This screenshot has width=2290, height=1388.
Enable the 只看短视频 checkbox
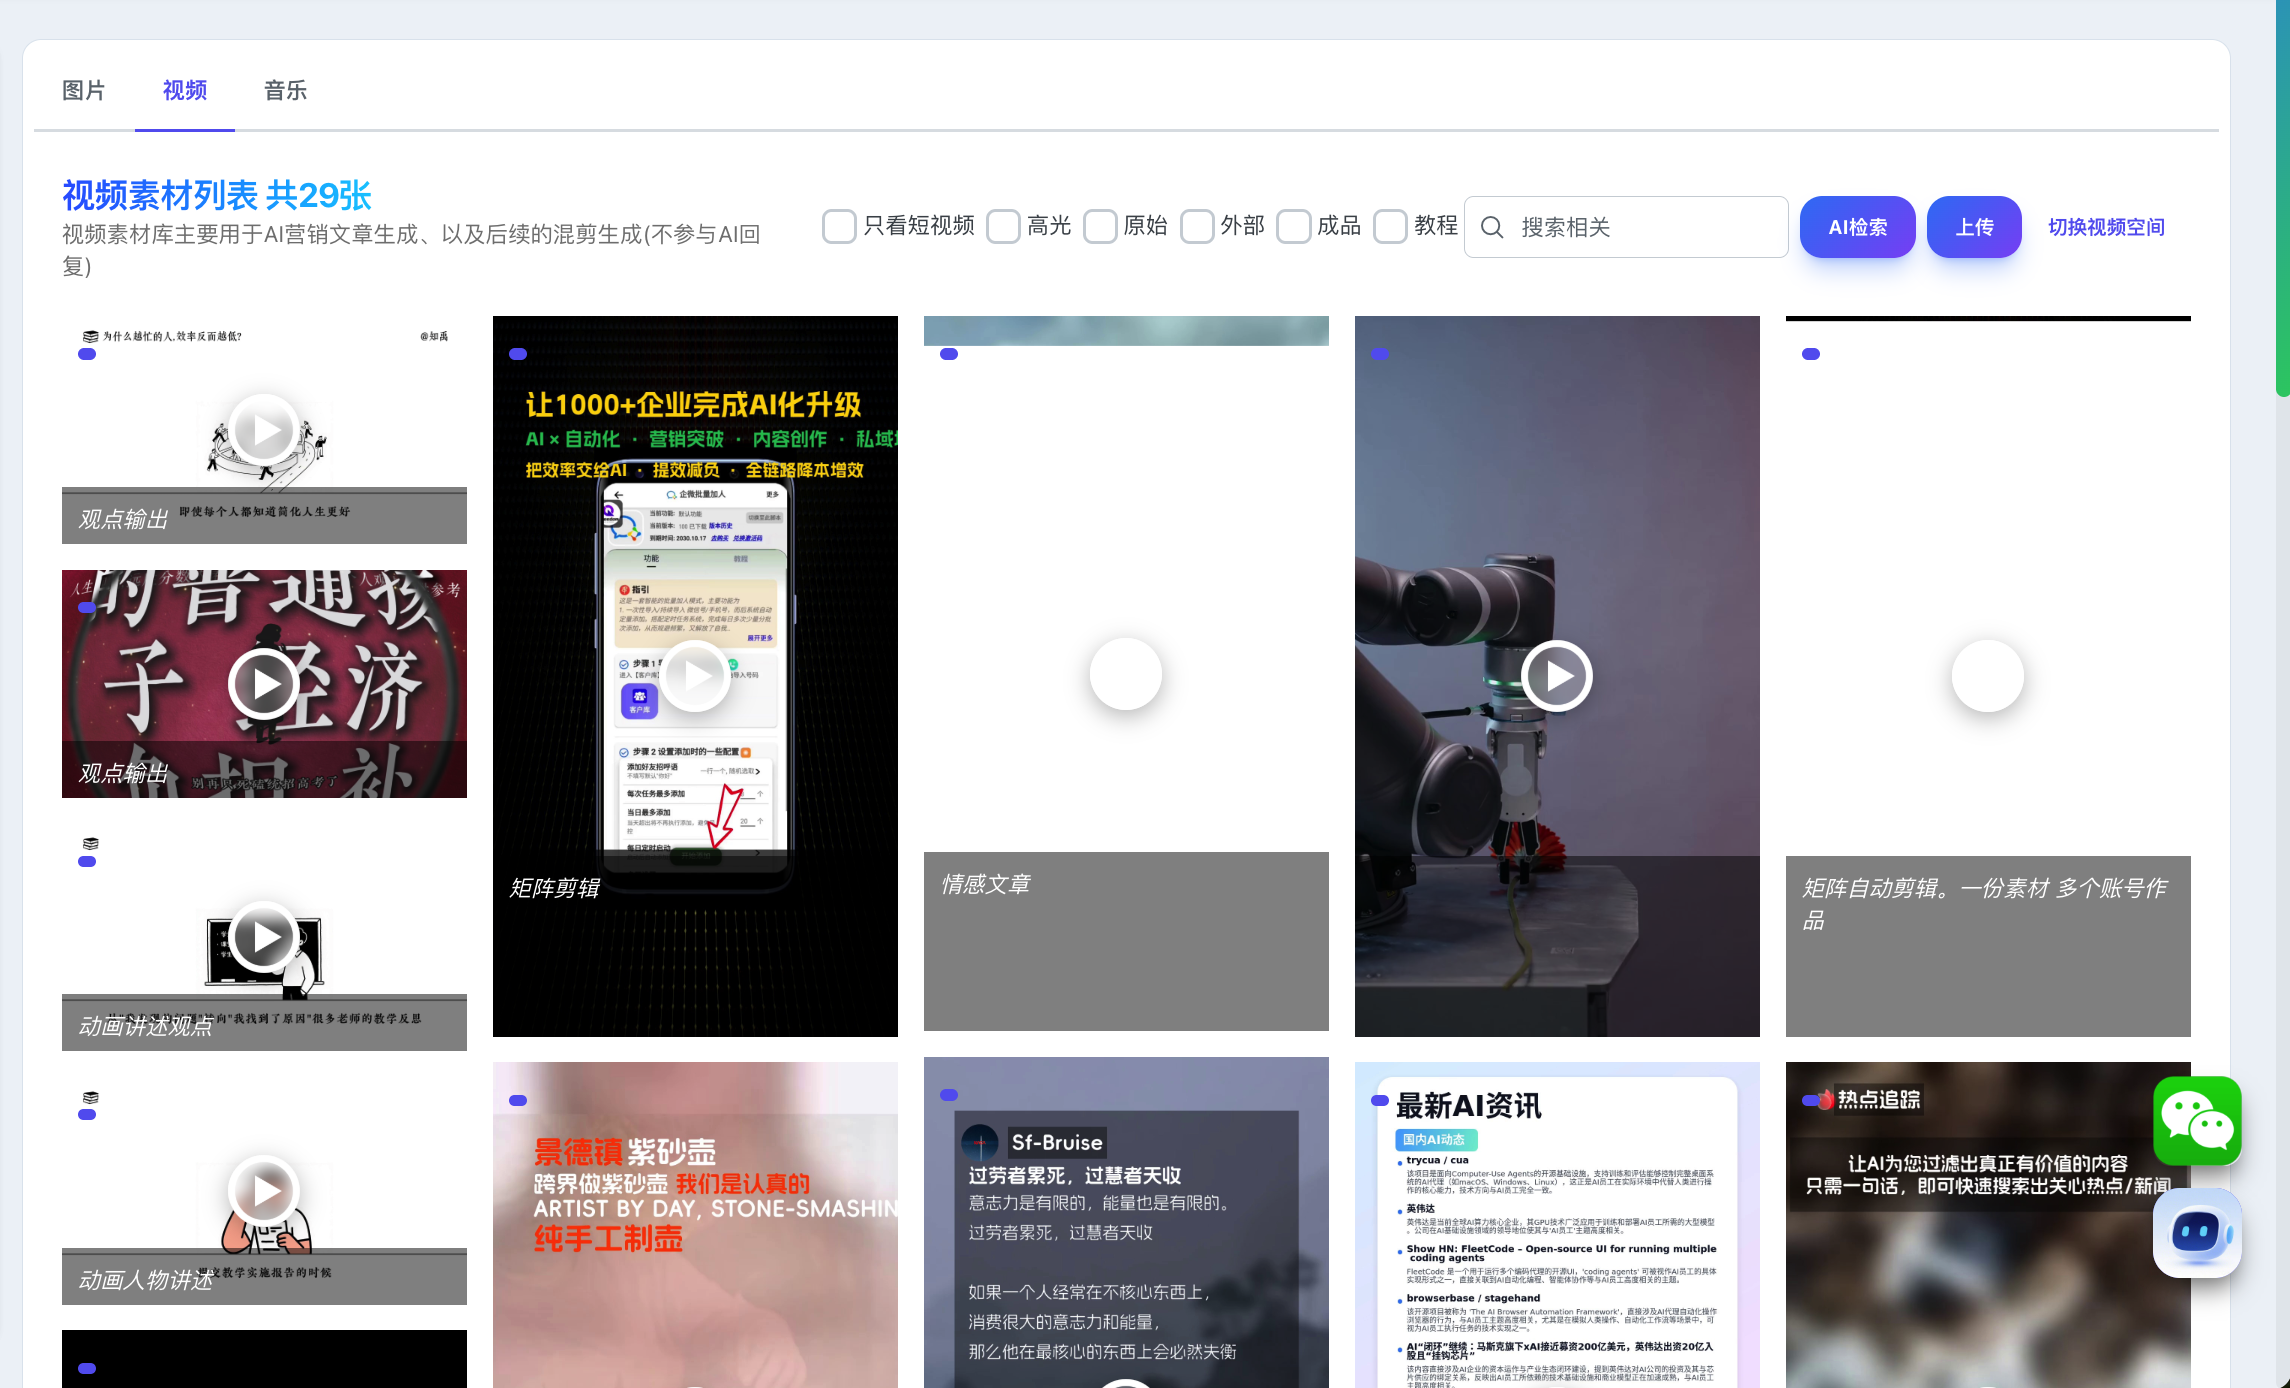coord(839,227)
